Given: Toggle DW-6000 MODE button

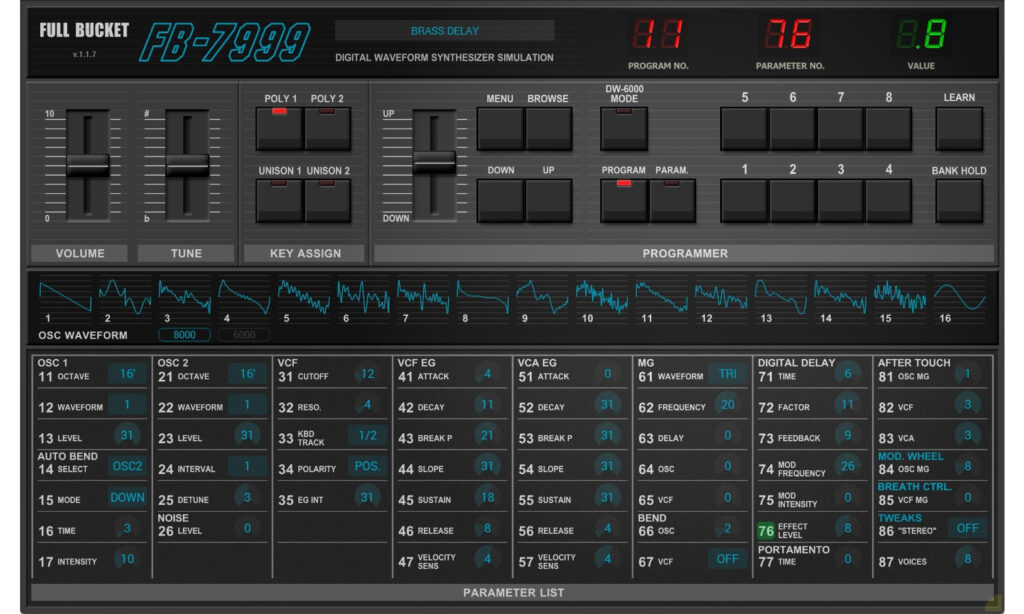Looking at the screenshot, I should coord(624,129).
